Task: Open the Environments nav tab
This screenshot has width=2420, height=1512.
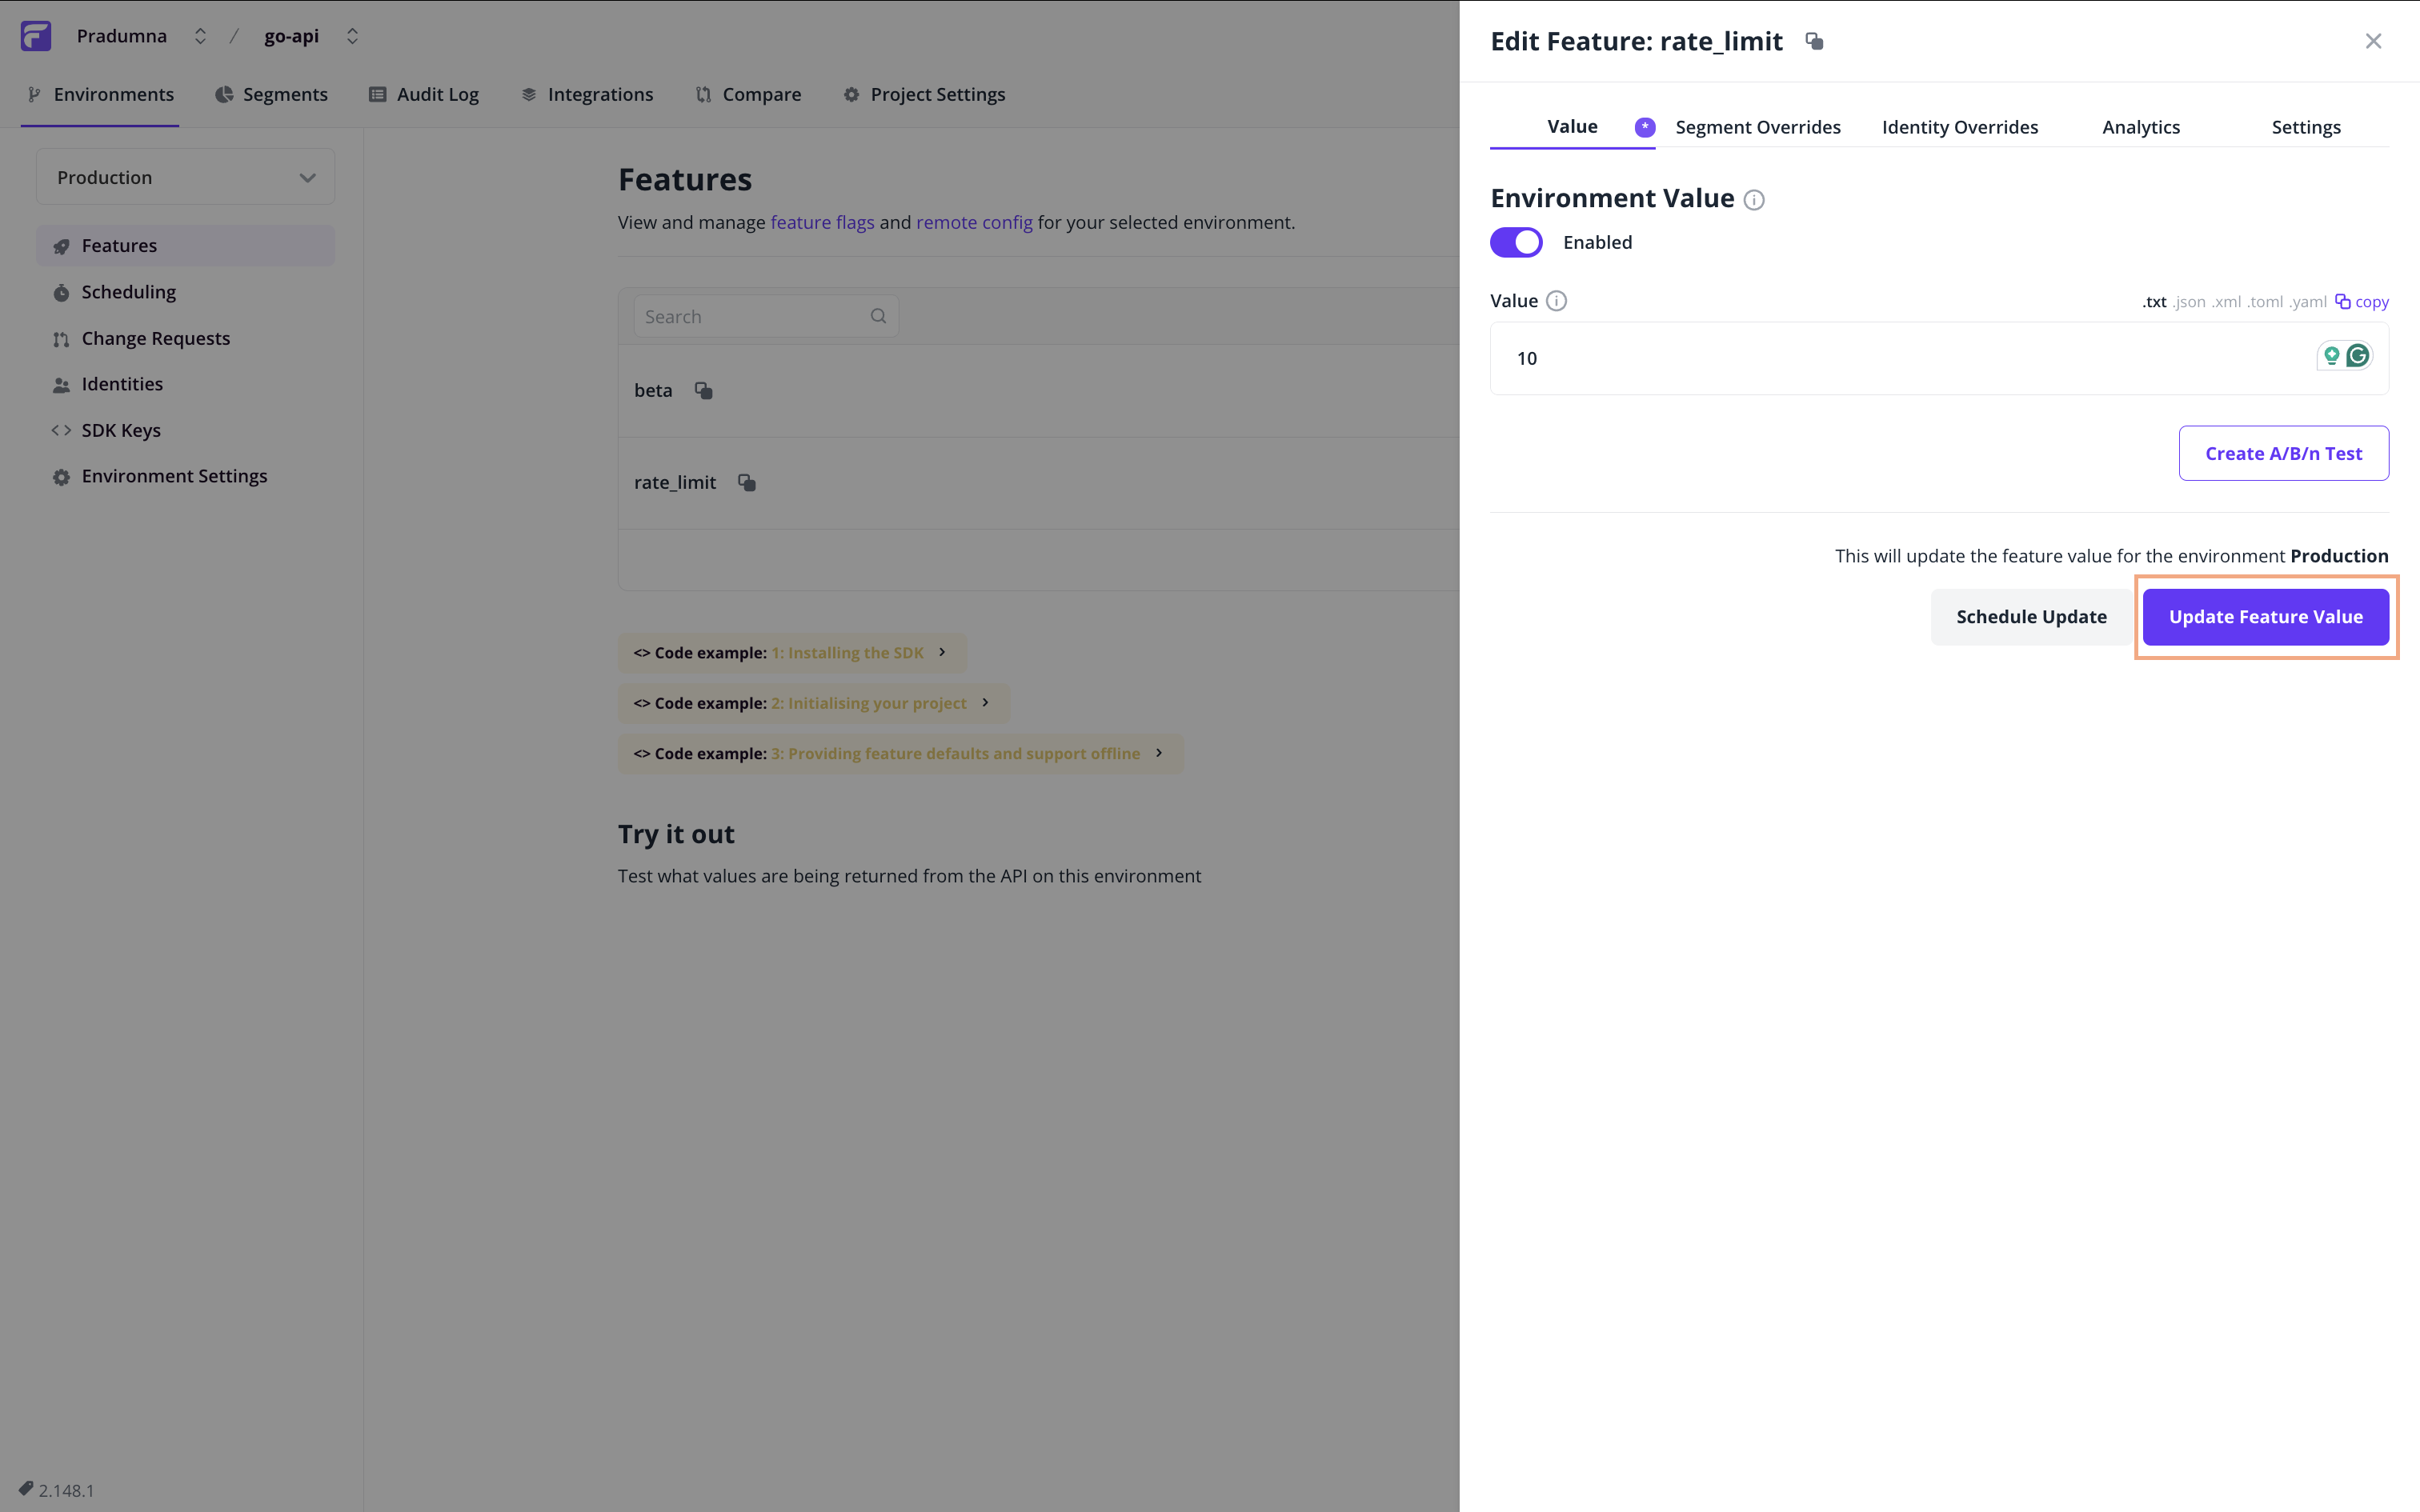Action: [x=100, y=94]
